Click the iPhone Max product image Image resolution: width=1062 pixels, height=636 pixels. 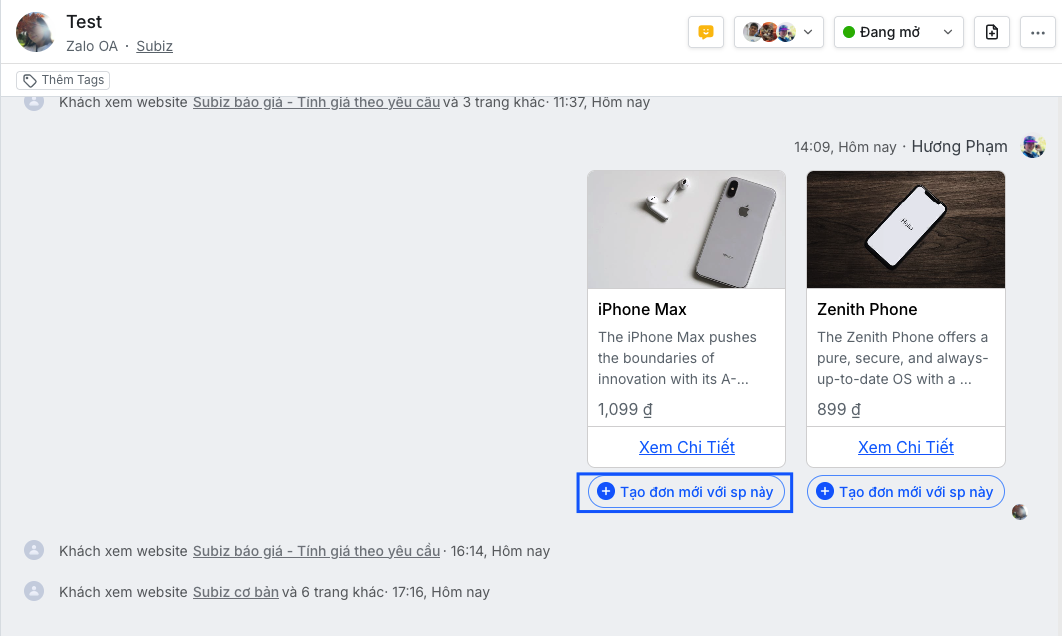[x=686, y=229]
